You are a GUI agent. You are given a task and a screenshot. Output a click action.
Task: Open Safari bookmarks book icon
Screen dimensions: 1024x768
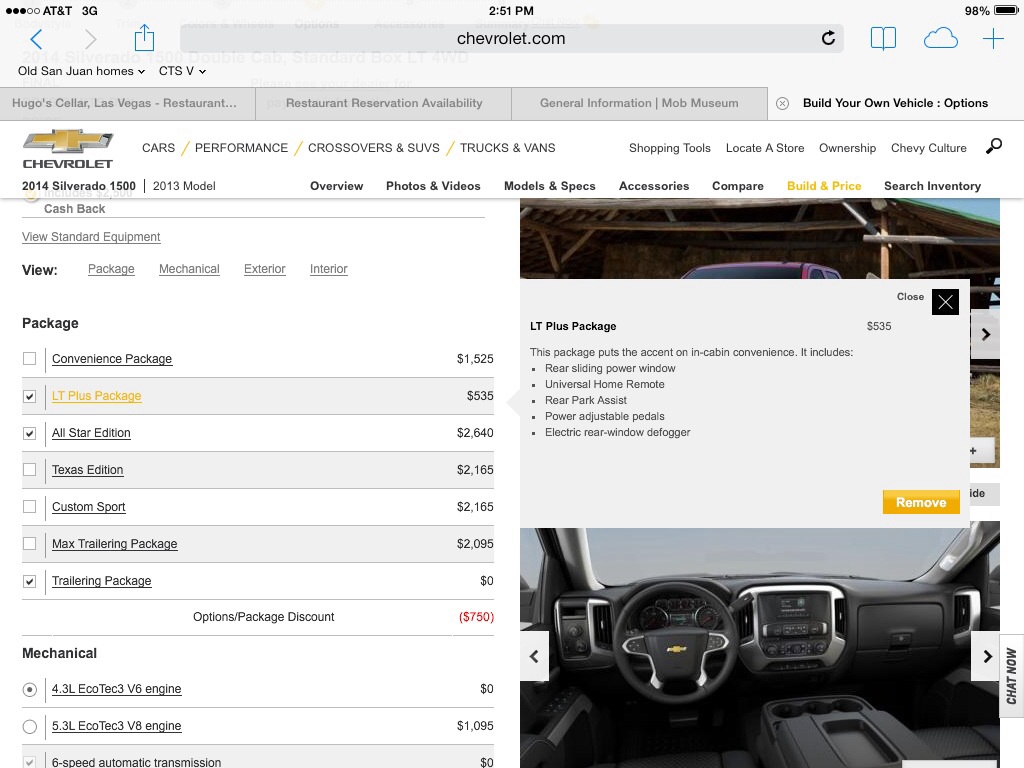883,39
